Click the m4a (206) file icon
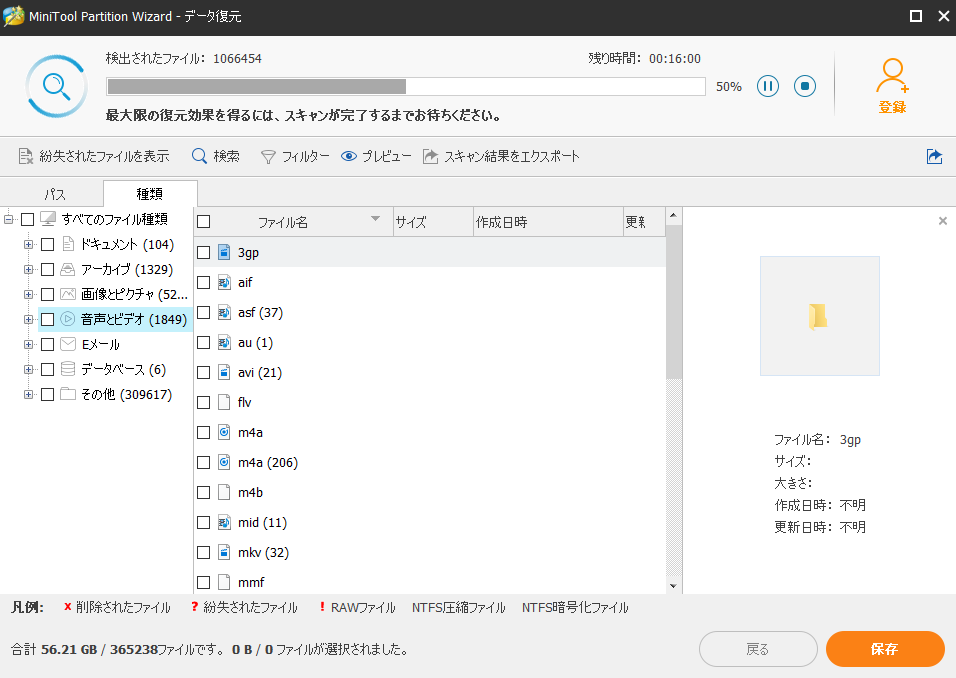 click(x=224, y=462)
